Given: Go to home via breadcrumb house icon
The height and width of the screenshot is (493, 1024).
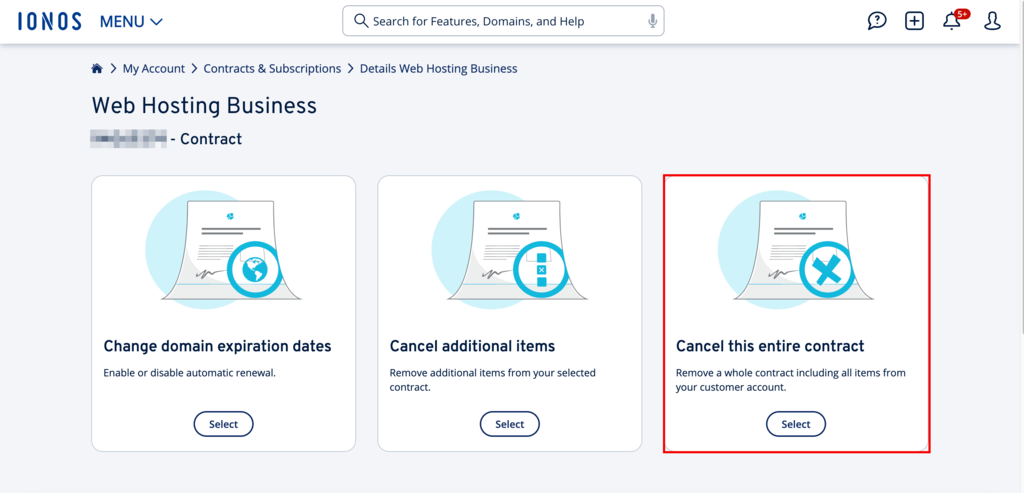Looking at the screenshot, I should tap(97, 69).
